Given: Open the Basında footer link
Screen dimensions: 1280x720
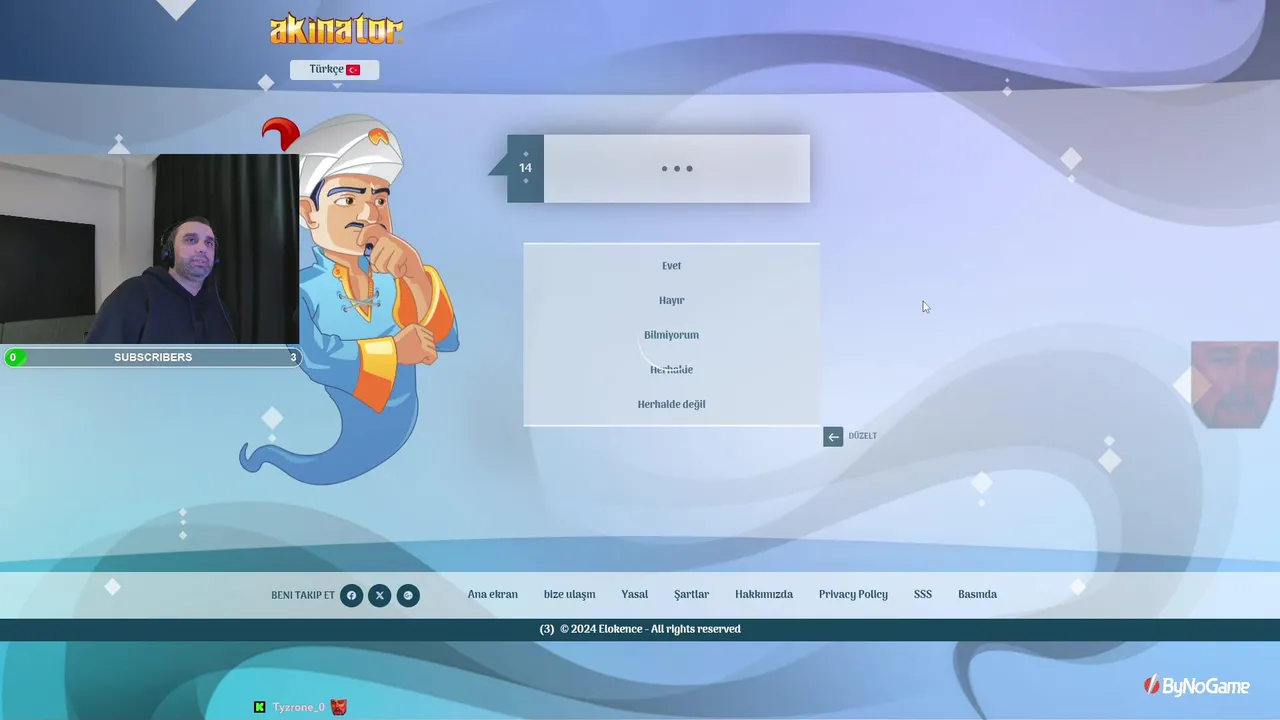Looking at the screenshot, I should pyautogui.click(x=977, y=594).
